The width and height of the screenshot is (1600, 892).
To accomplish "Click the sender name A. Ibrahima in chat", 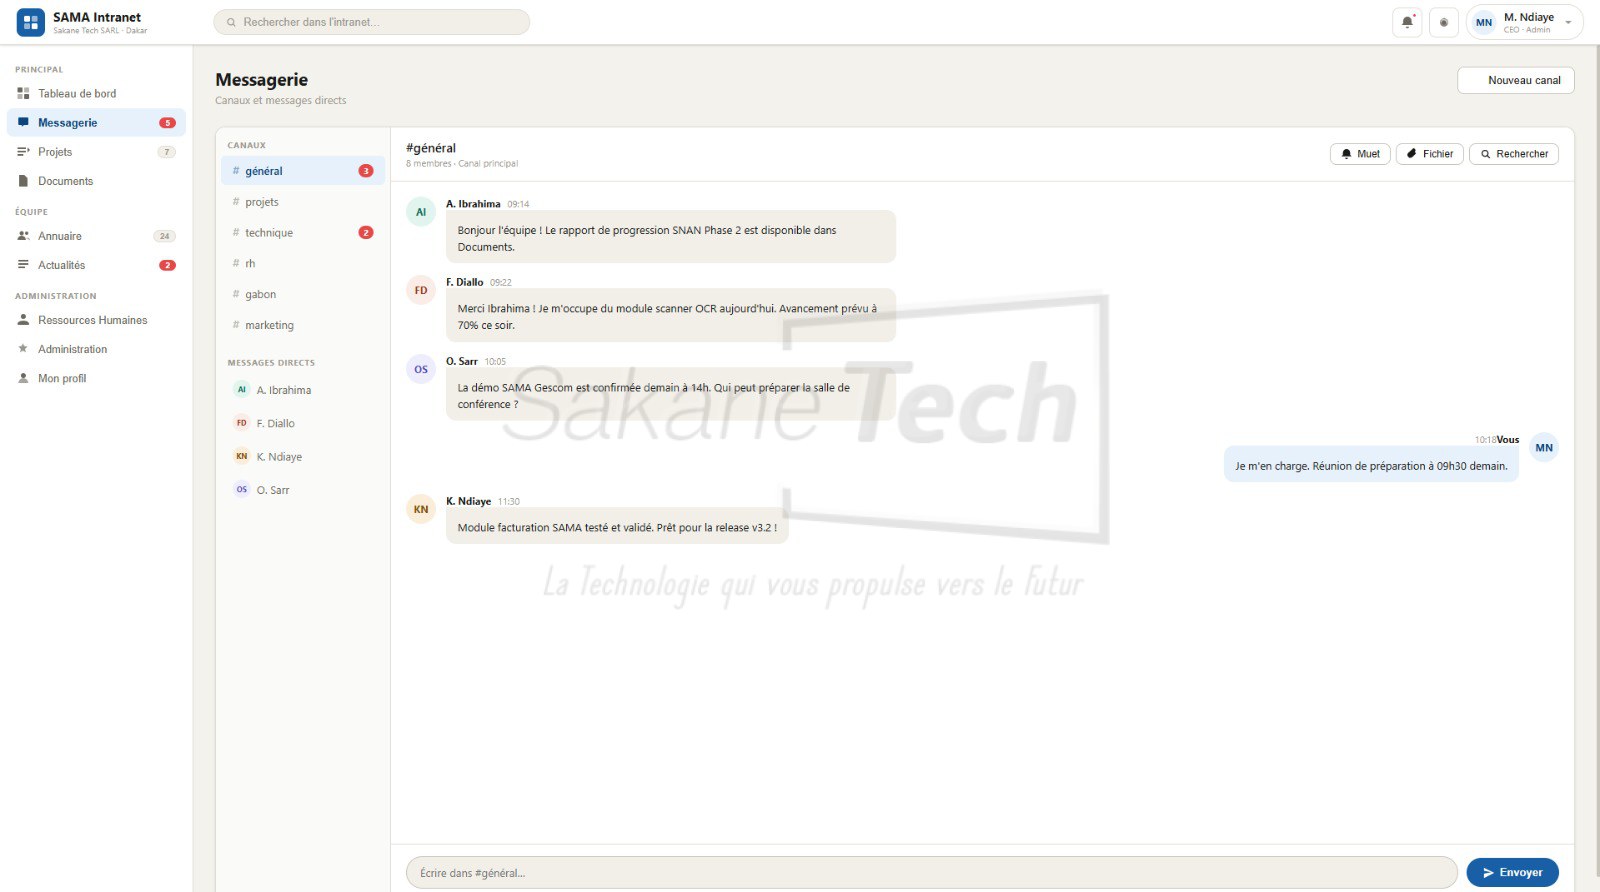I will point(473,204).
